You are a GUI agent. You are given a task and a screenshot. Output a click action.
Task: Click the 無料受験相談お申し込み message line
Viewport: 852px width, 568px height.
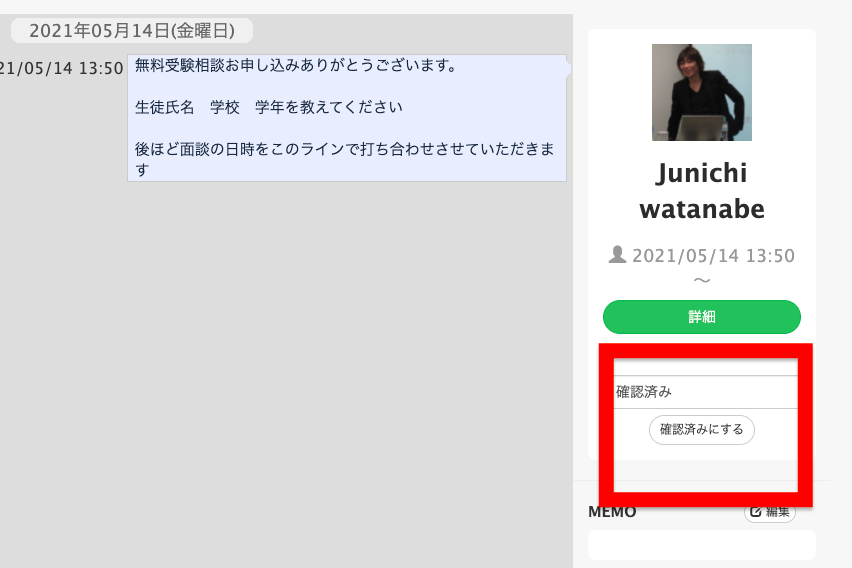click(x=296, y=65)
